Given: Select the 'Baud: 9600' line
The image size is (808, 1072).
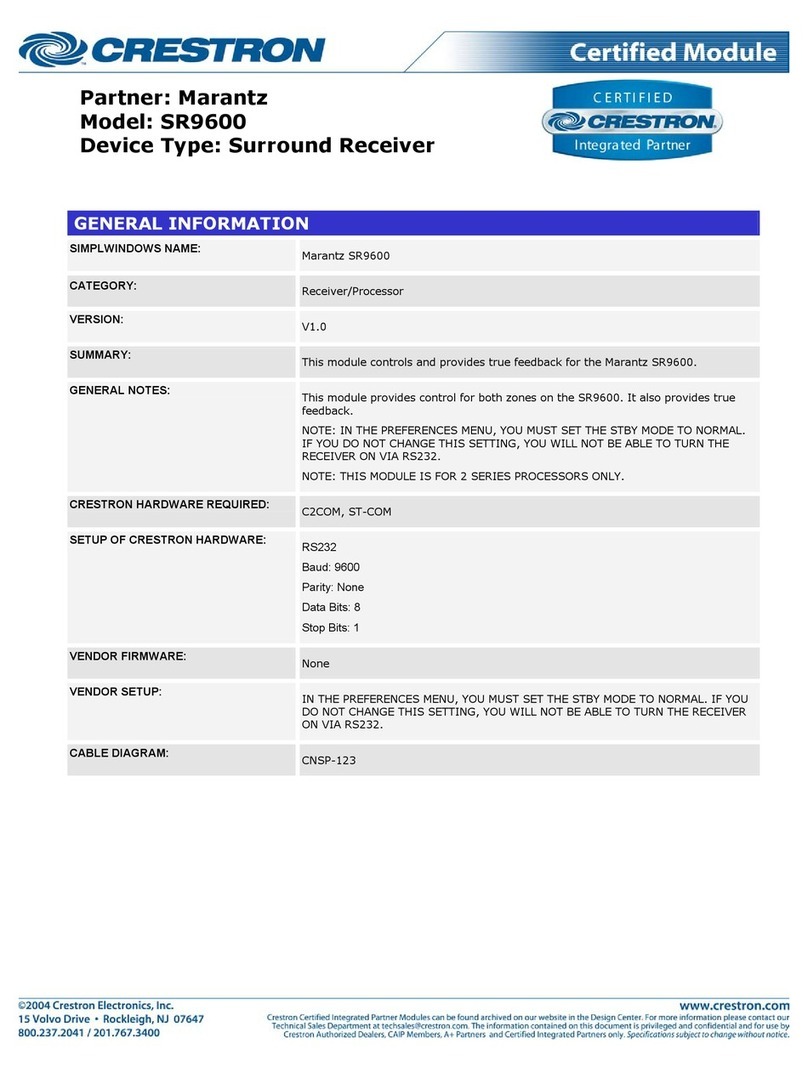Looking at the screenshot, I should (x=330, y=567).
